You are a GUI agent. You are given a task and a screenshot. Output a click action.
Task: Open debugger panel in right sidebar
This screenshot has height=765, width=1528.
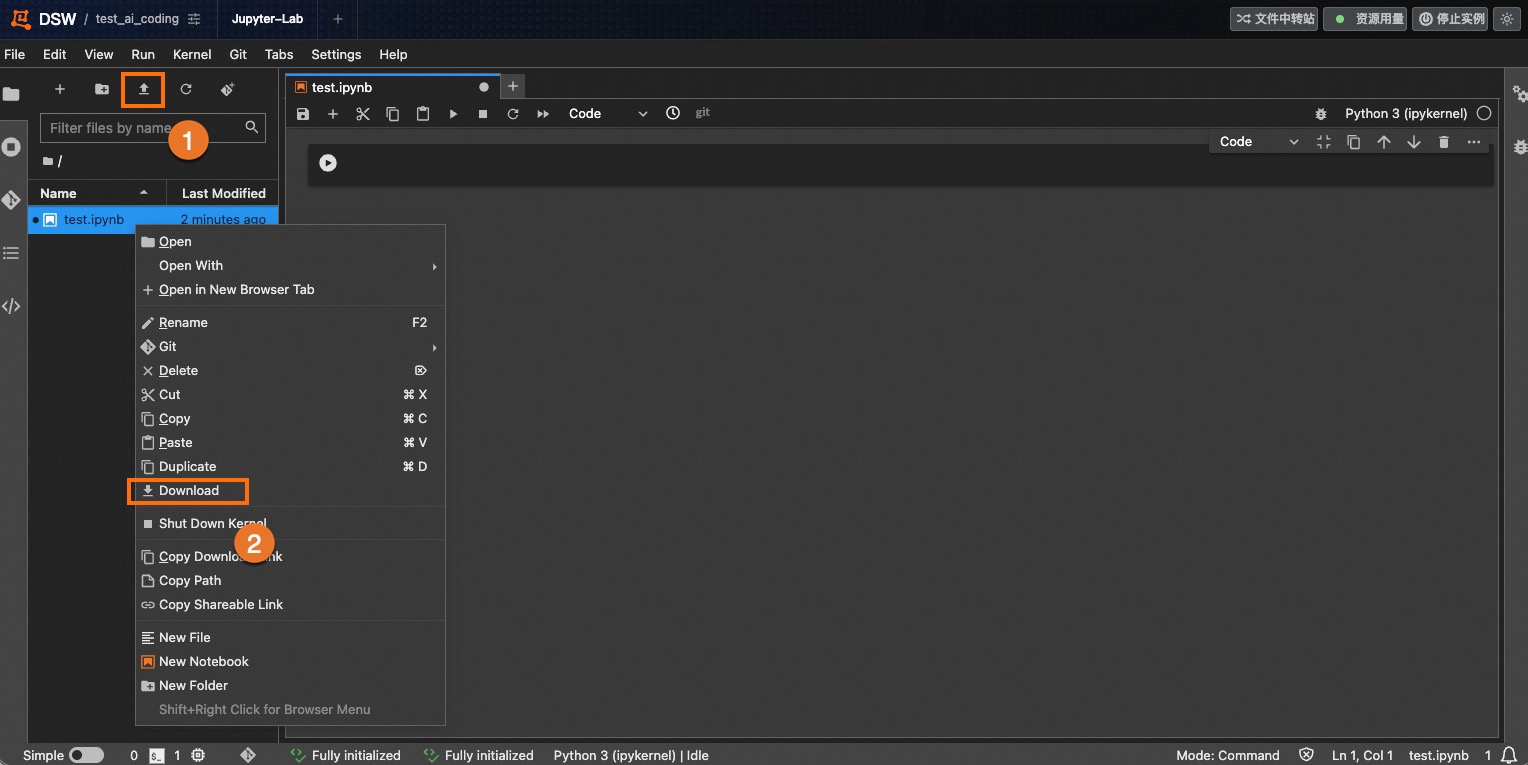(x=1520, y=147)
